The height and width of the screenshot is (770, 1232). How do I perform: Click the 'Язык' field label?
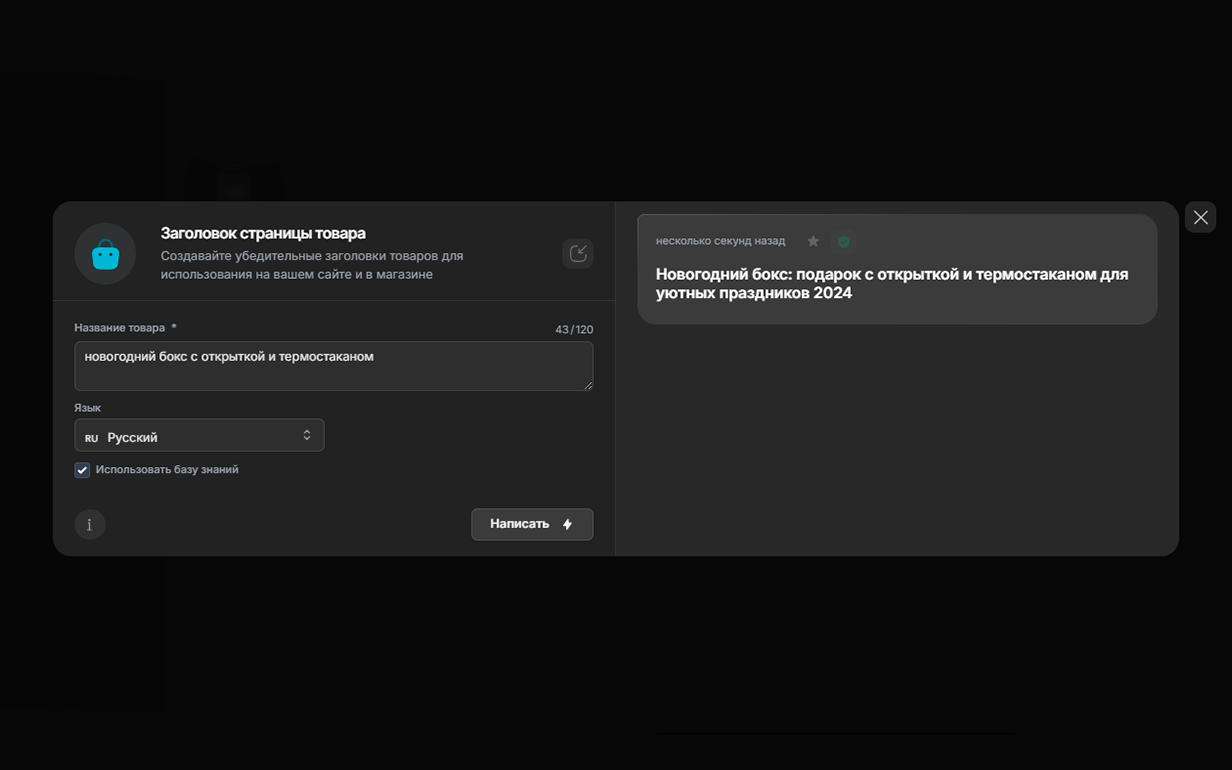point(87,408)
